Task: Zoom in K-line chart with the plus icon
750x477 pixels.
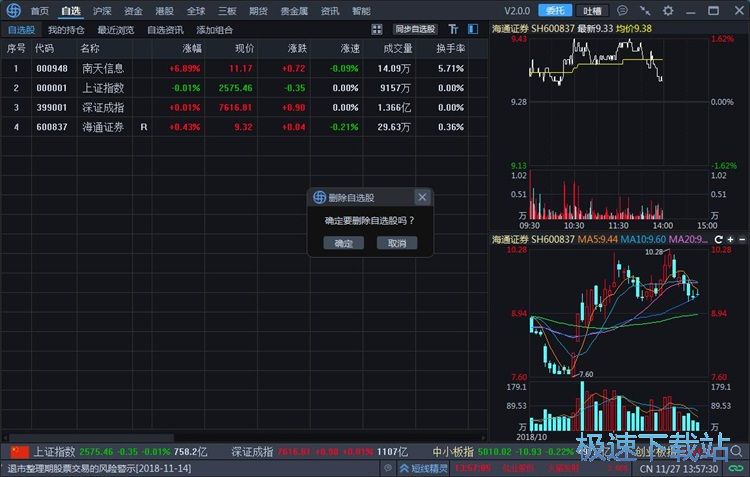Action: [x=730, y=239]
